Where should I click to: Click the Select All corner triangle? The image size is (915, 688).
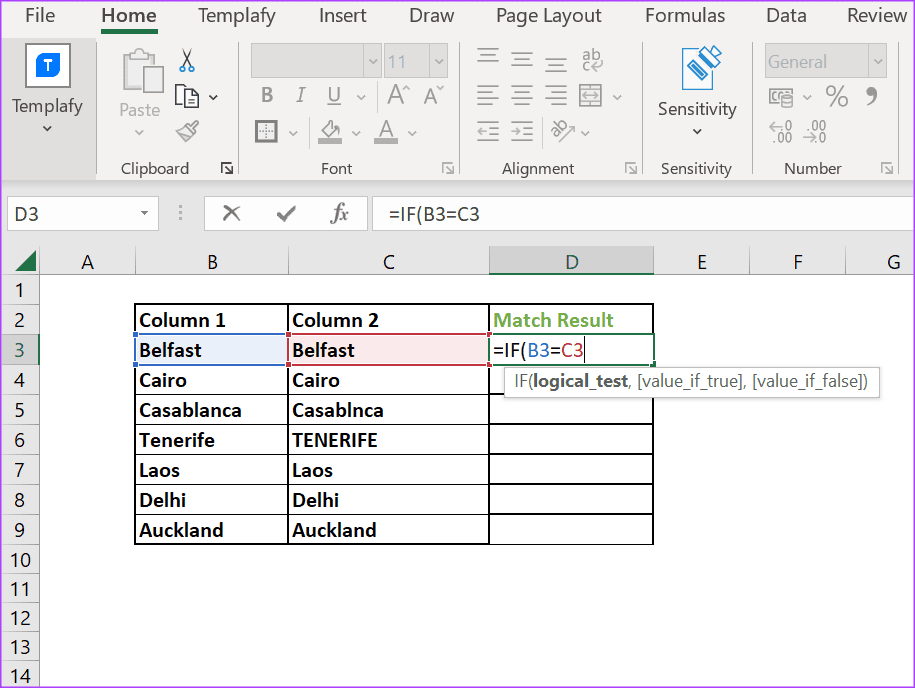(x=25, y=261)
